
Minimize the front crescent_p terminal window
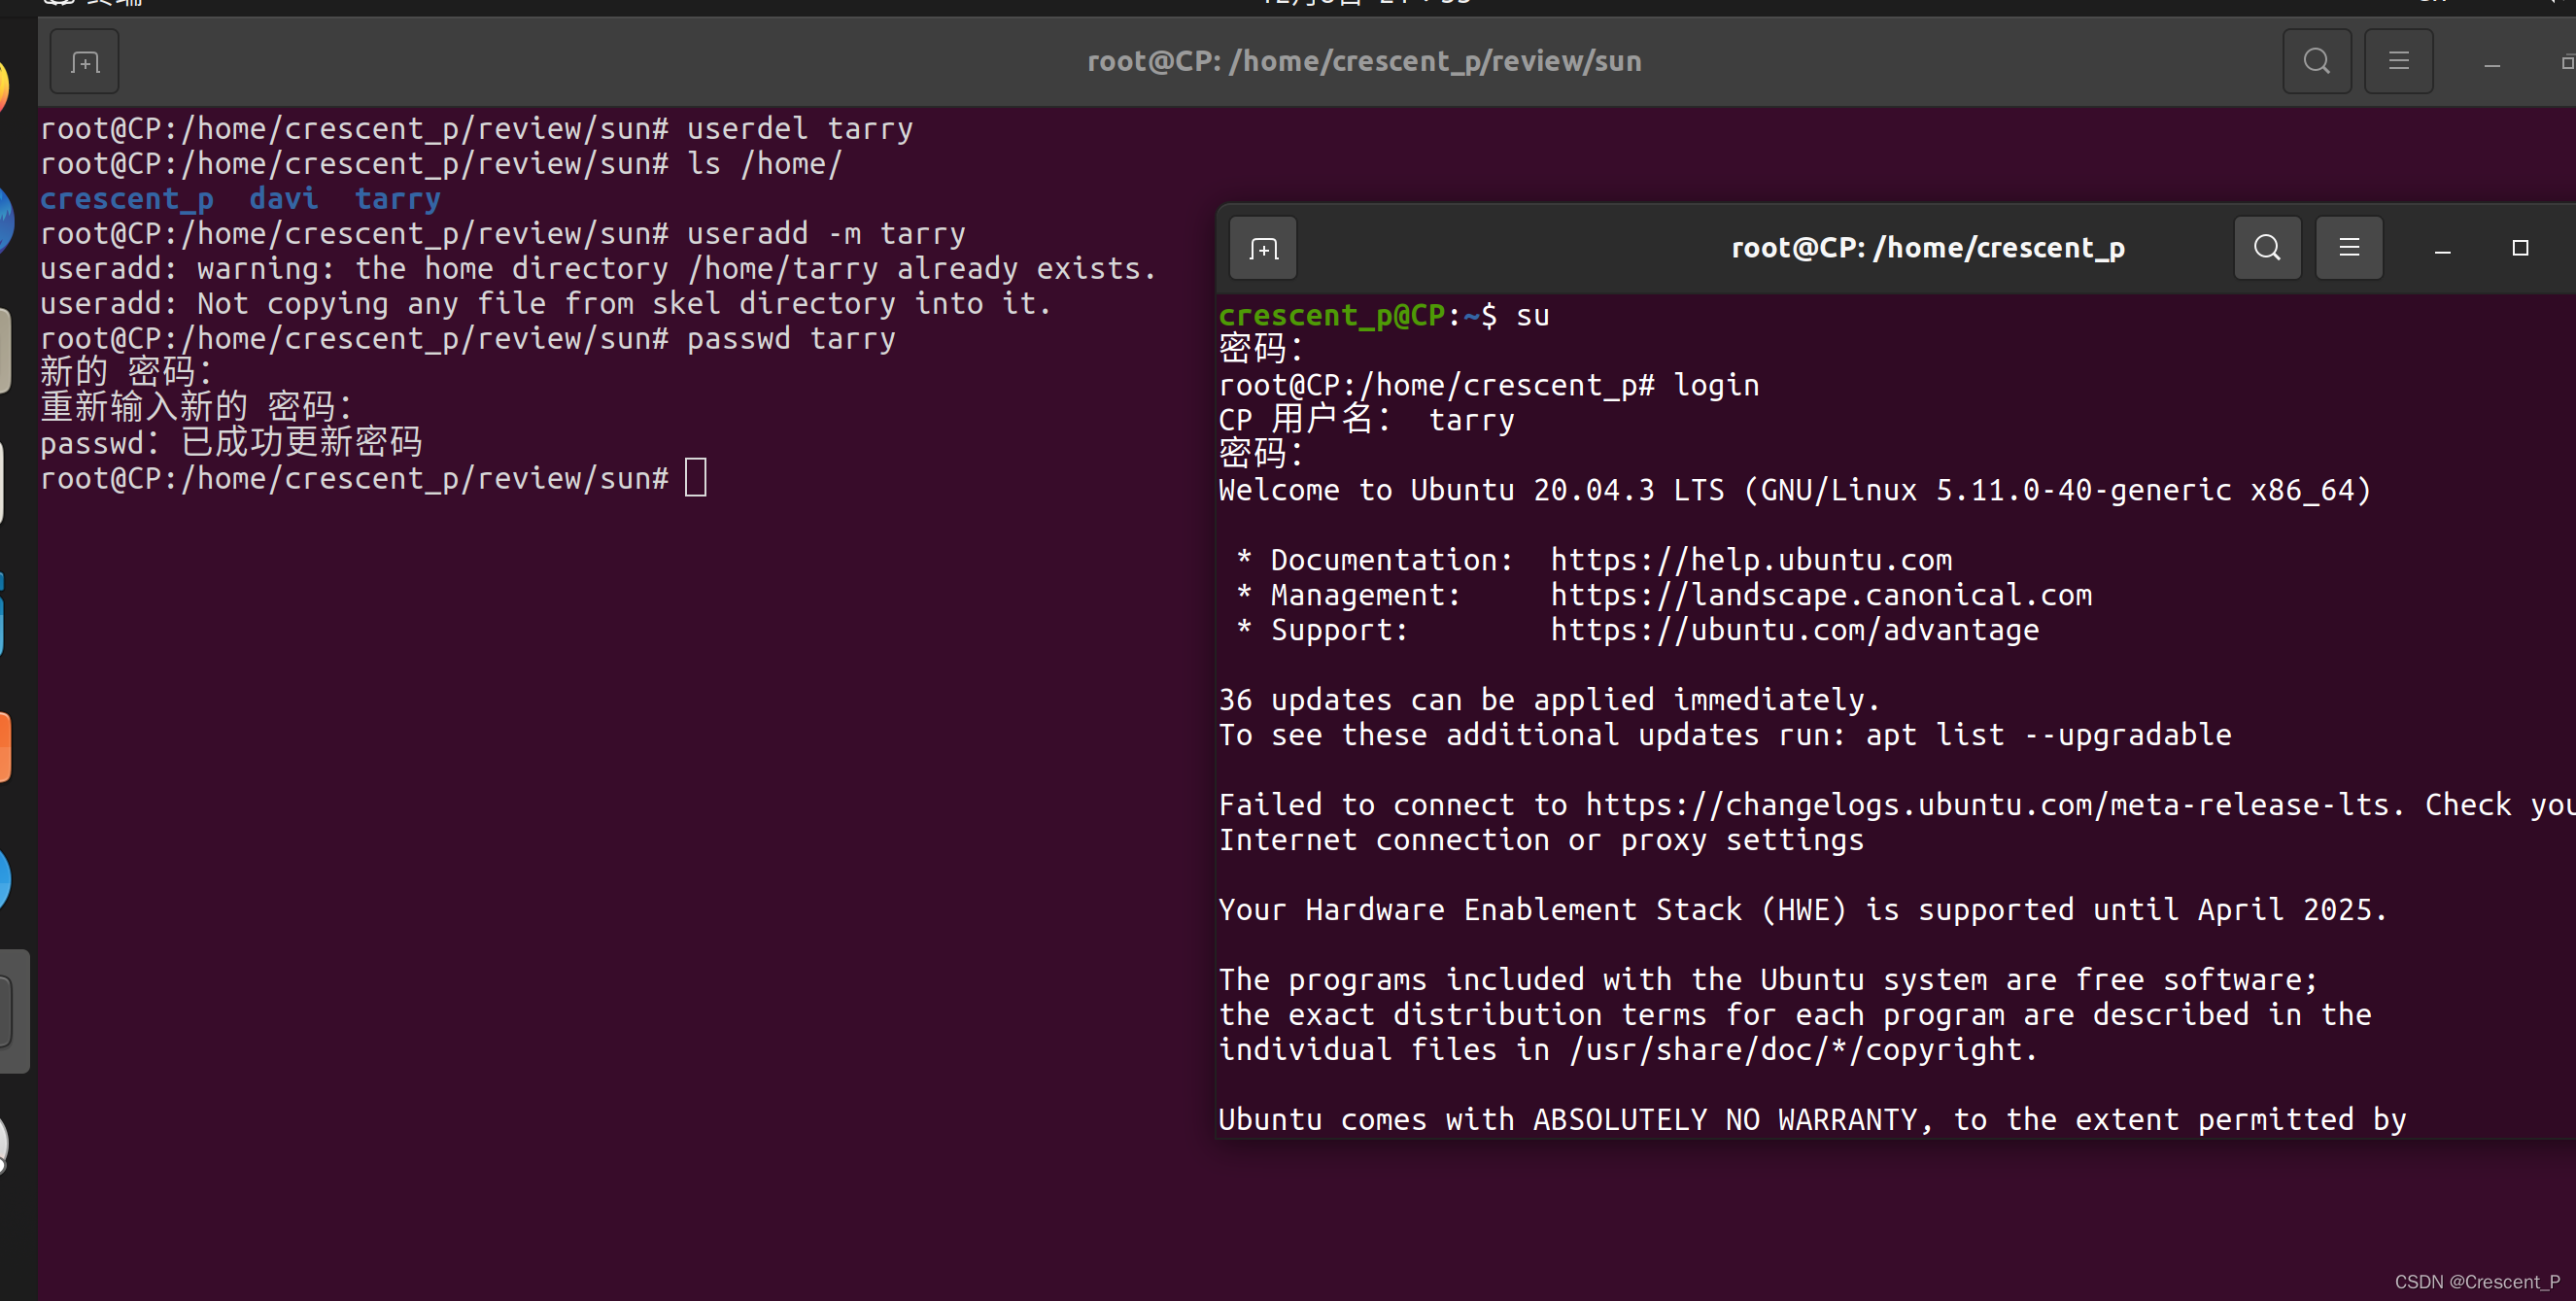[x=2442, y=250]
